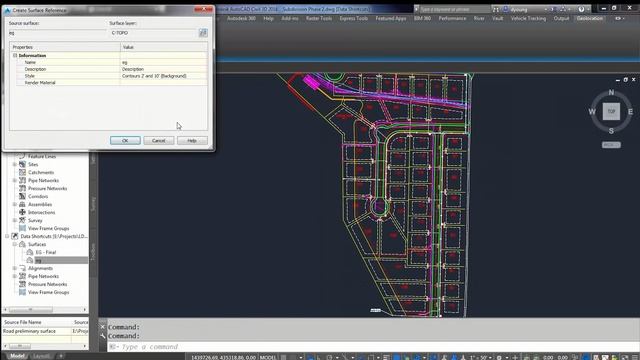This screenshot has width=640, height=360.
Task: Open the WCS dropdown below ViewCube
Action: [611, 145]
